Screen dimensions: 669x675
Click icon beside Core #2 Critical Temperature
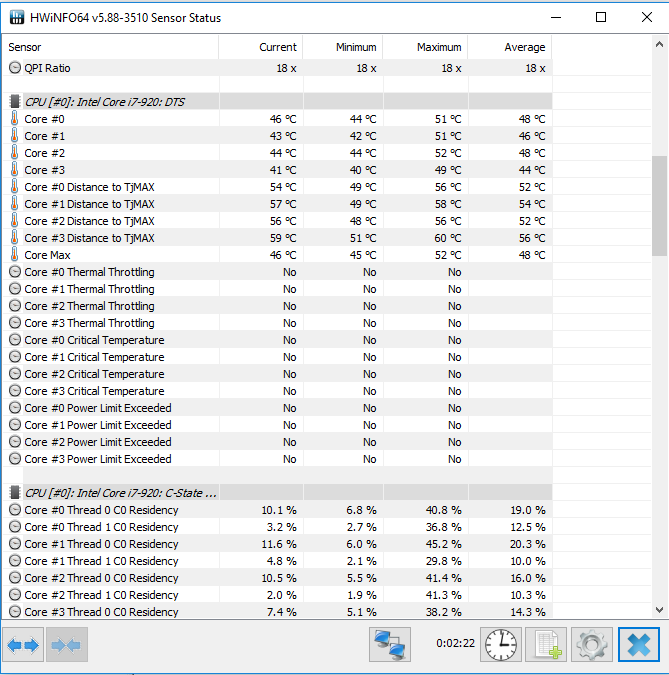pos(15,374)
